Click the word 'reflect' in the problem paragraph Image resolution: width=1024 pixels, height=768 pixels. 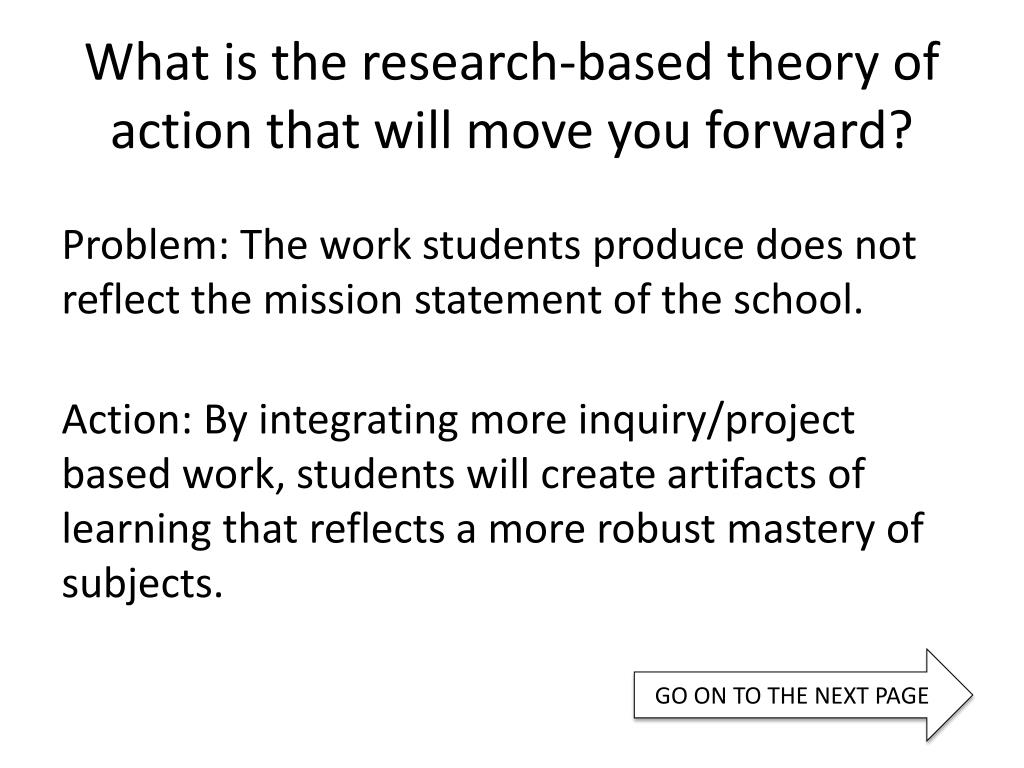(121, 300)
